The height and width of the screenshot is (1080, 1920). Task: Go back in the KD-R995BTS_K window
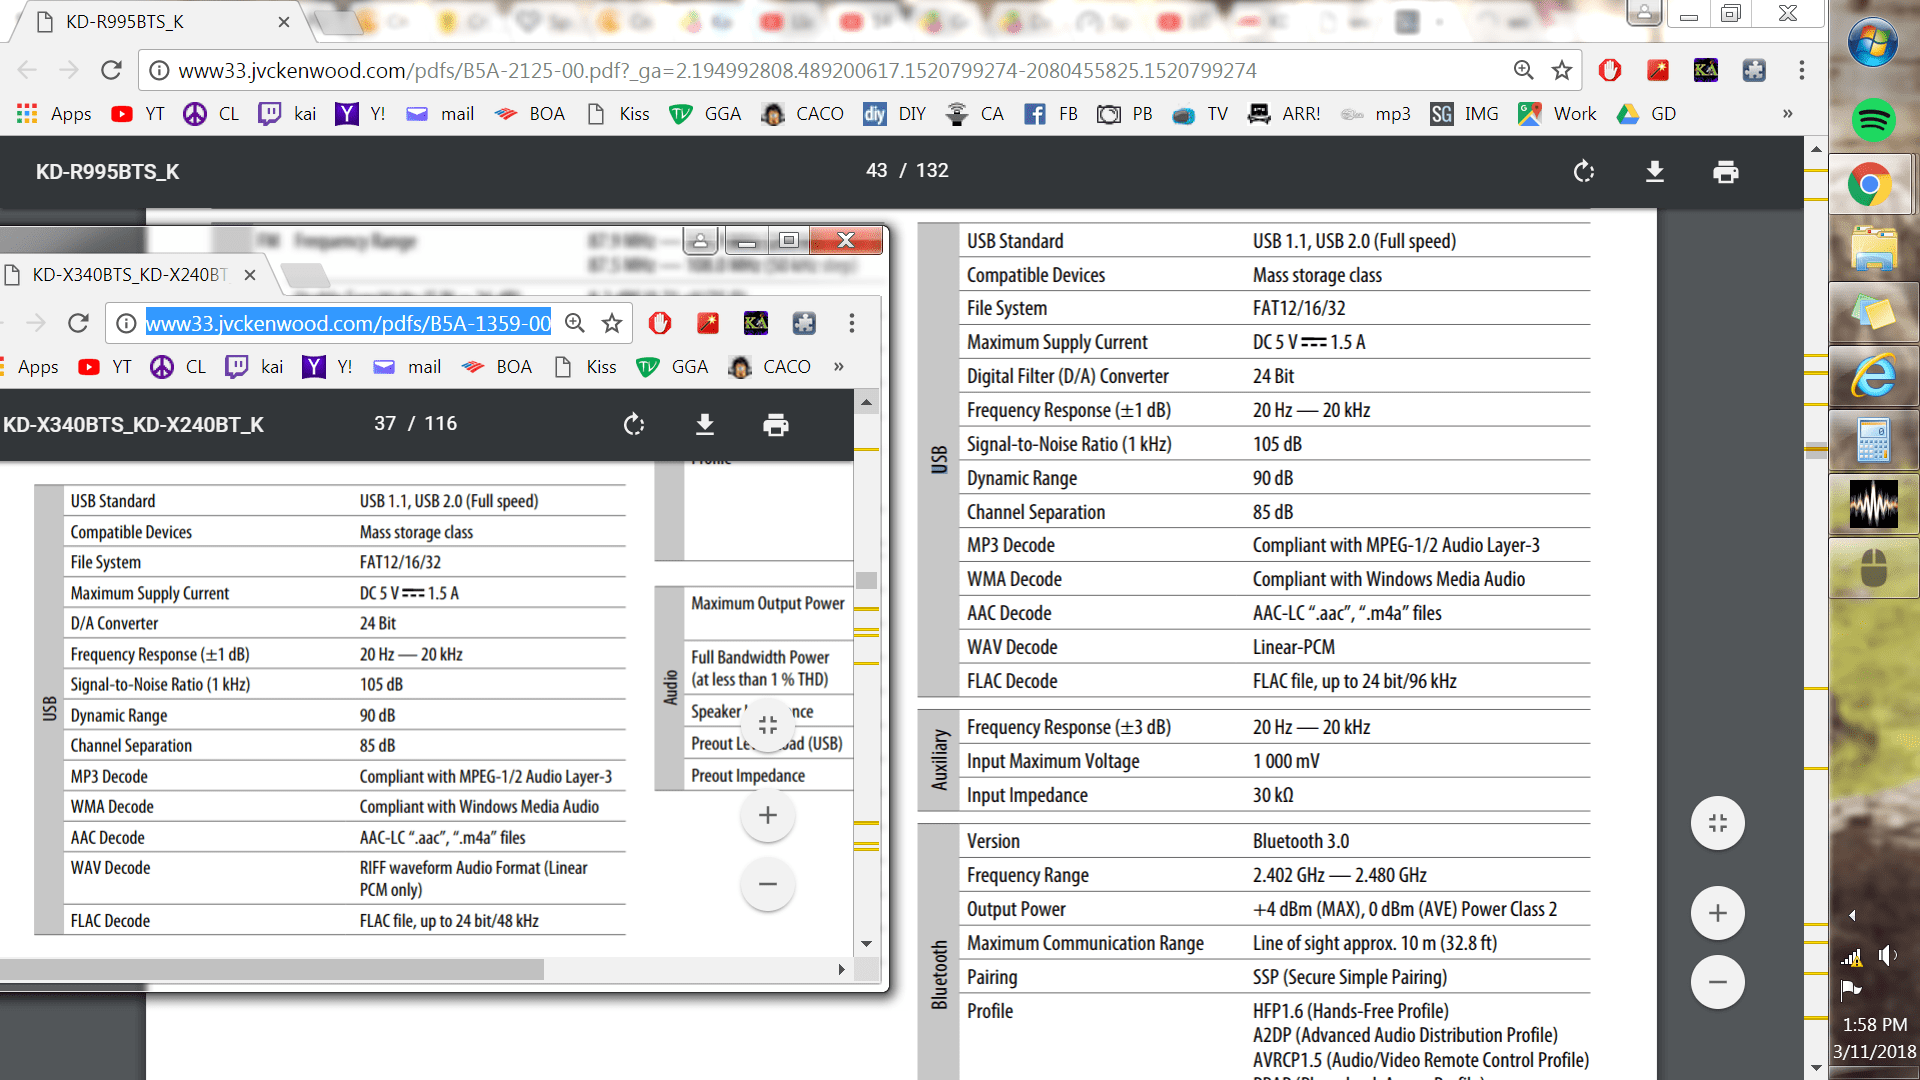pyautogui.click(x=27, y=70)
